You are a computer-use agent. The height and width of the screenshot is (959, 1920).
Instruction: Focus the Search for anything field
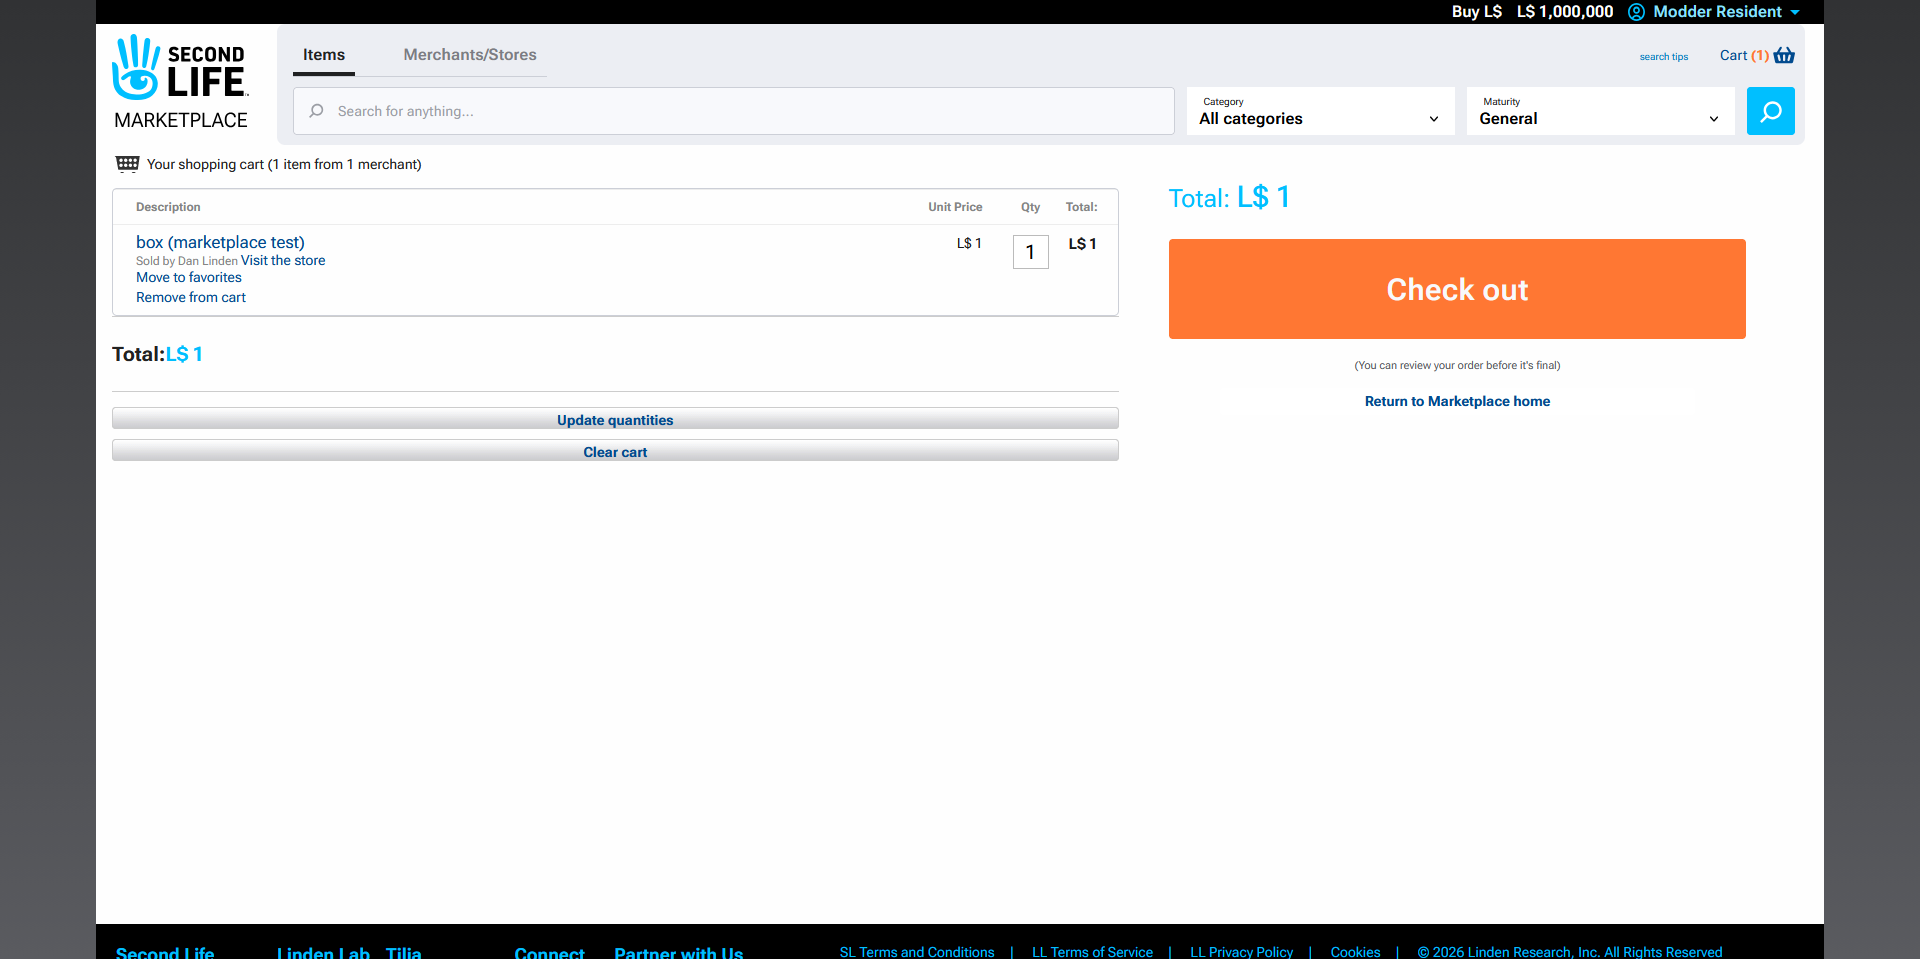(740, 111)
